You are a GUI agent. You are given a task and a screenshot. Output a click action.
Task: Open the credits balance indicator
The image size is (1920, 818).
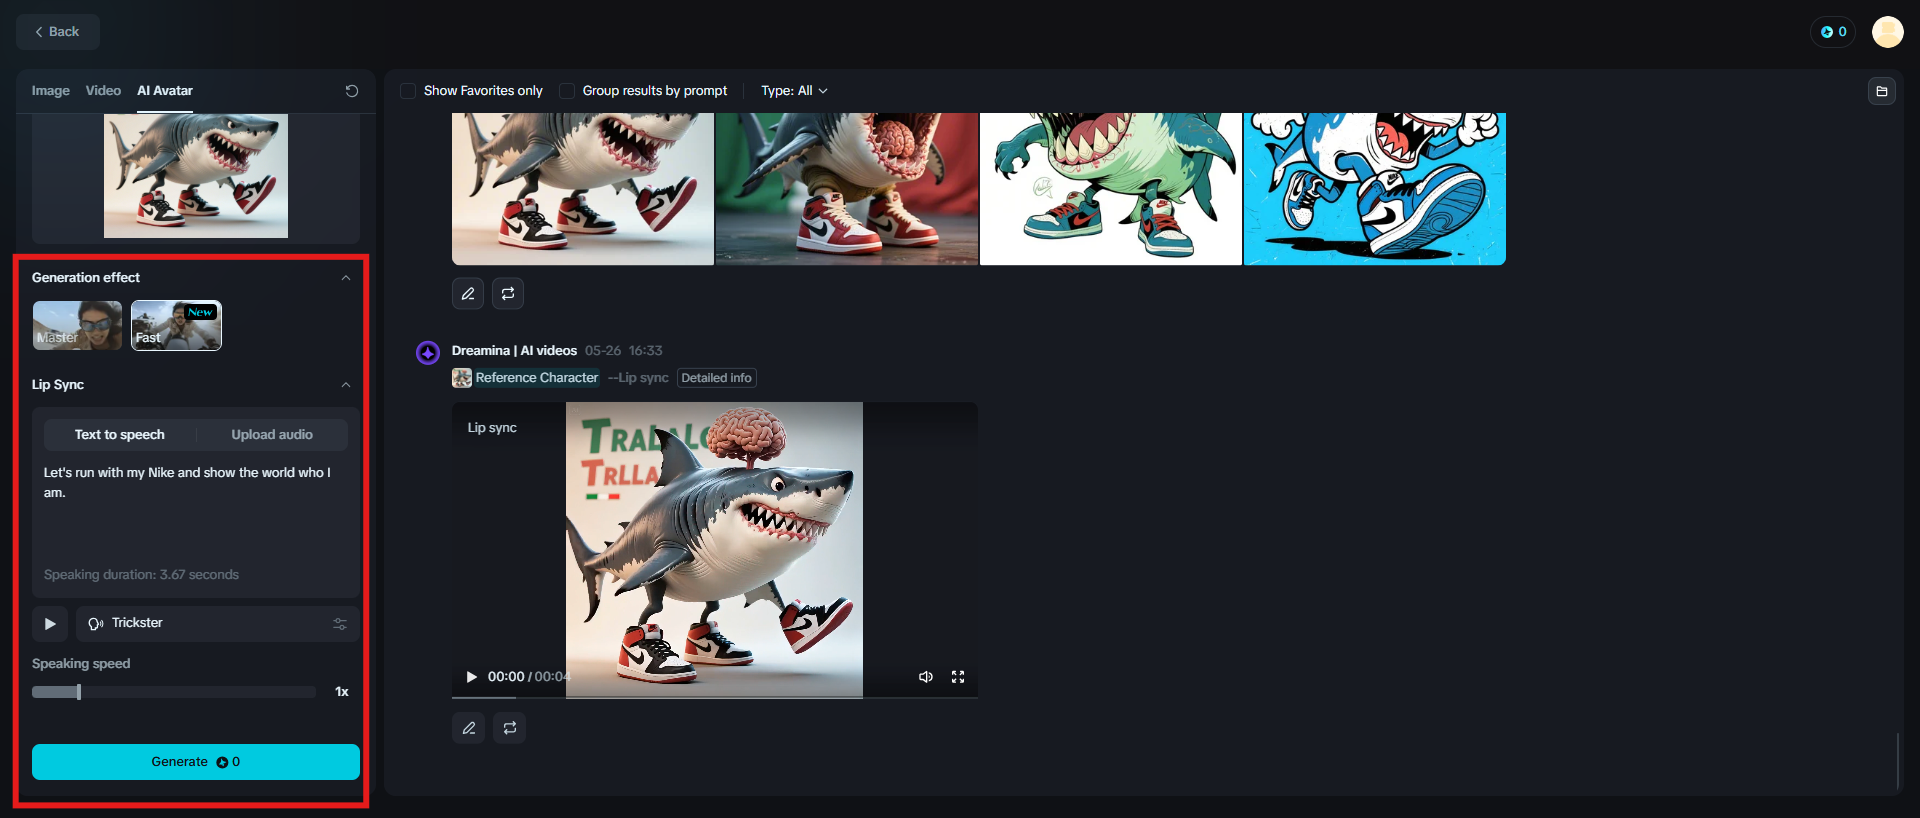pos(1833,32)
